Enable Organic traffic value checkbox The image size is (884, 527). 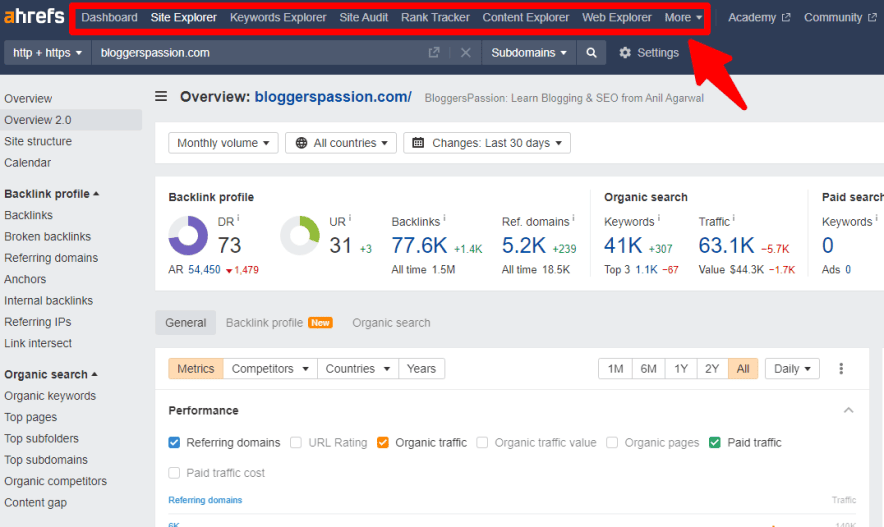tap(482, 442)
